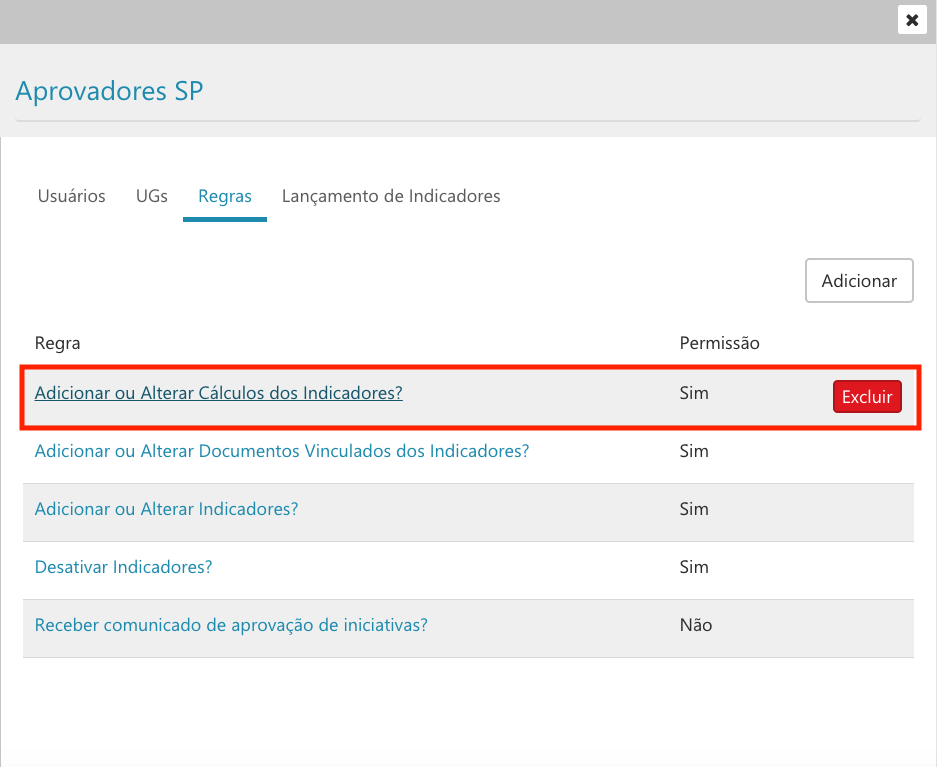Click Sim permission for Documentos Vinculados rule
This screenshot has height=767, width=937.
tap(694, 451)
